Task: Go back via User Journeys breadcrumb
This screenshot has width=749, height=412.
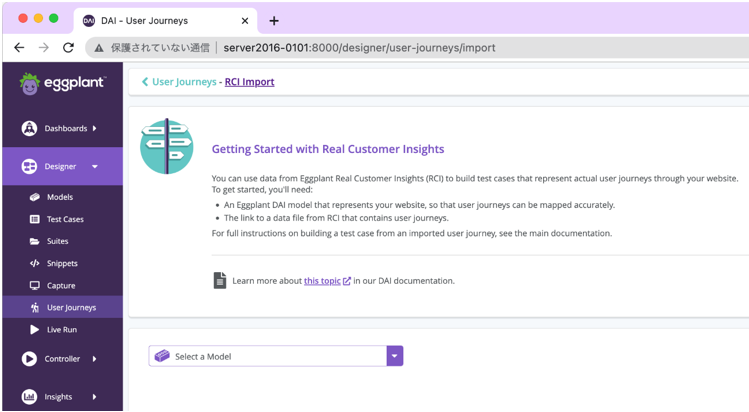Action: tap(184, 82)
